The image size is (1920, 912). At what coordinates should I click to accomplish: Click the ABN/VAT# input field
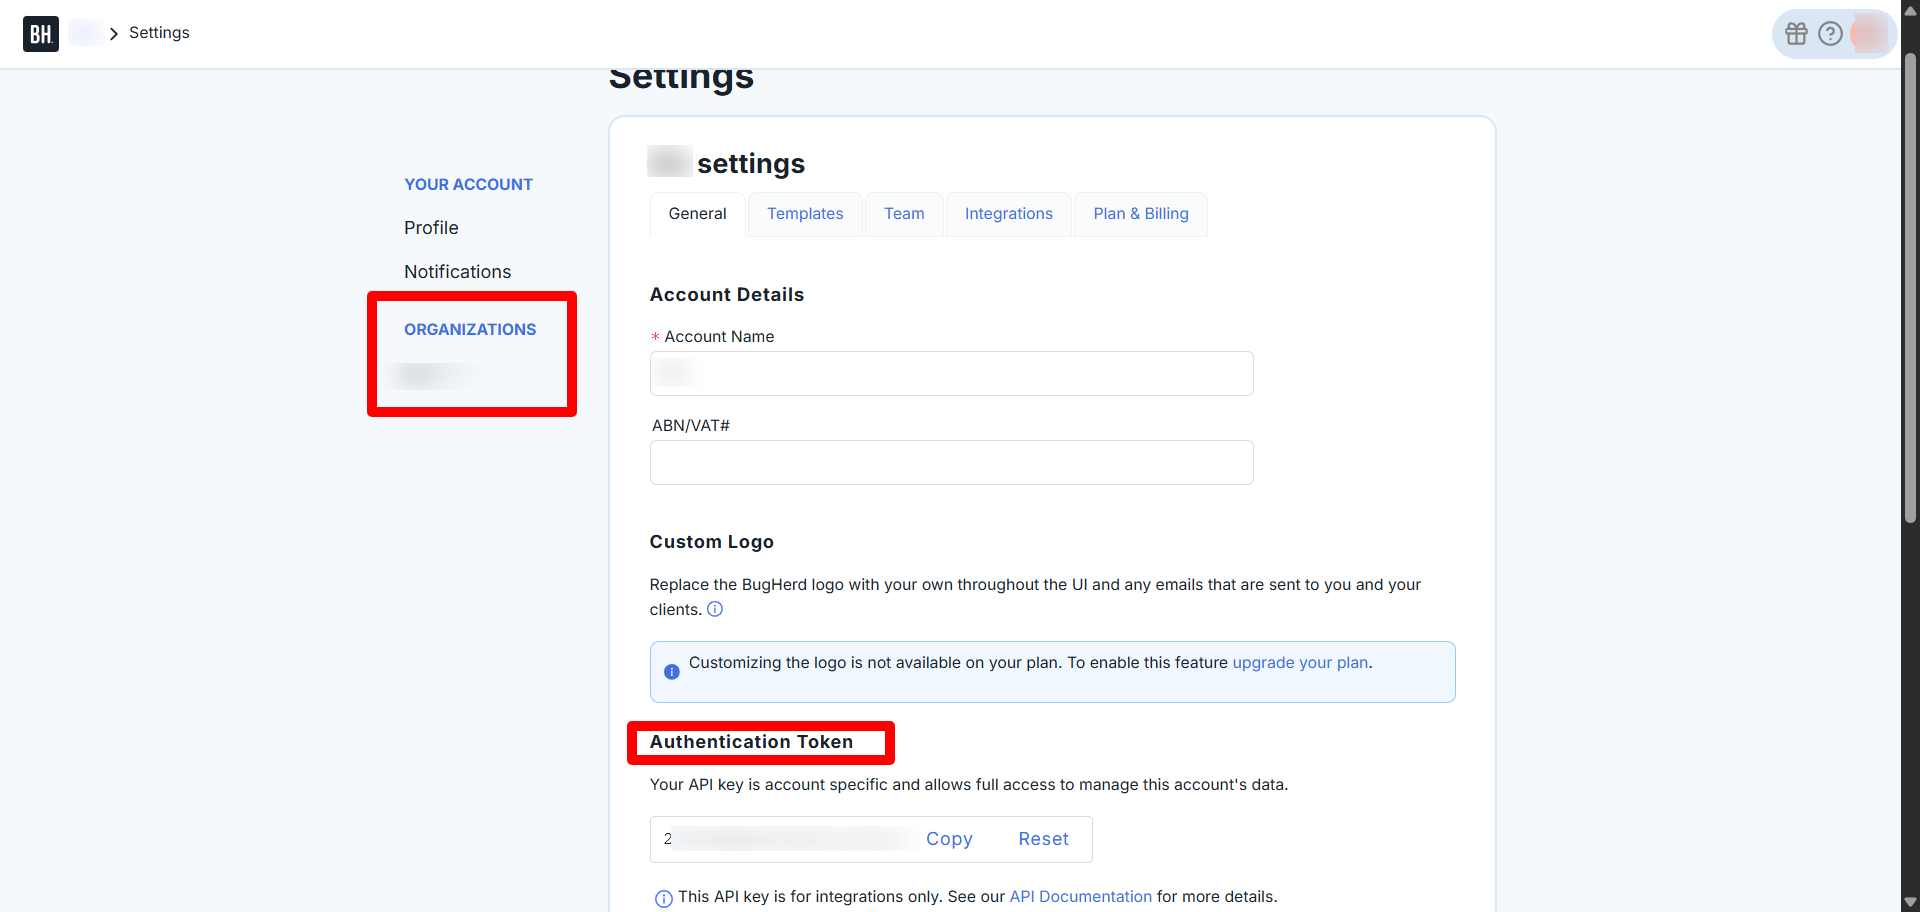951,463
